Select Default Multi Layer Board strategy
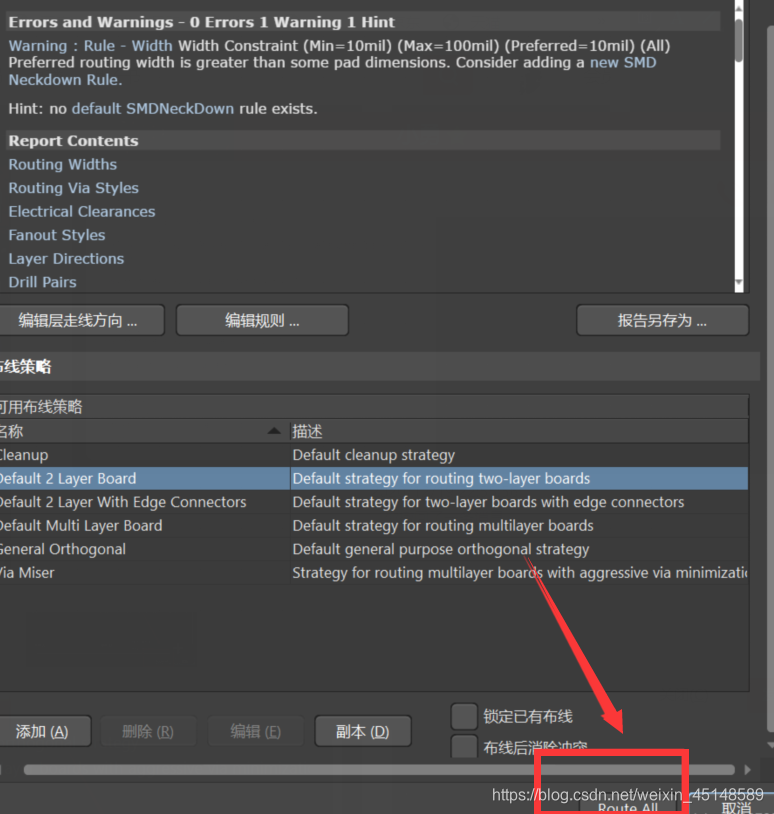 80,525
